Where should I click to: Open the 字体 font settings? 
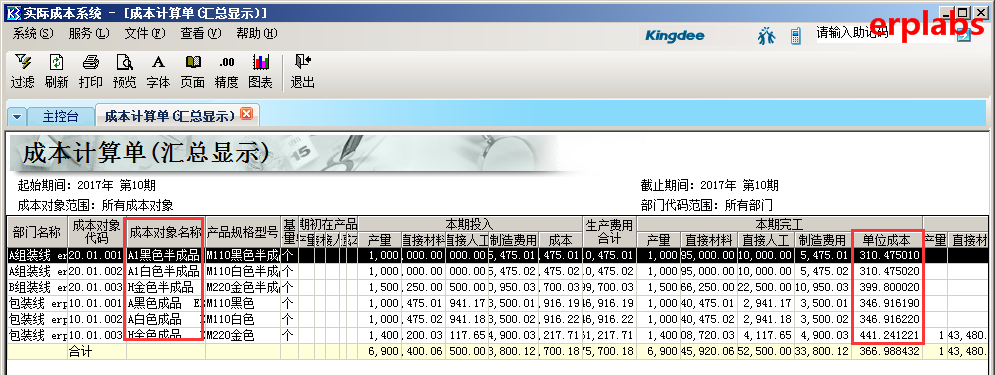[158, 71]
